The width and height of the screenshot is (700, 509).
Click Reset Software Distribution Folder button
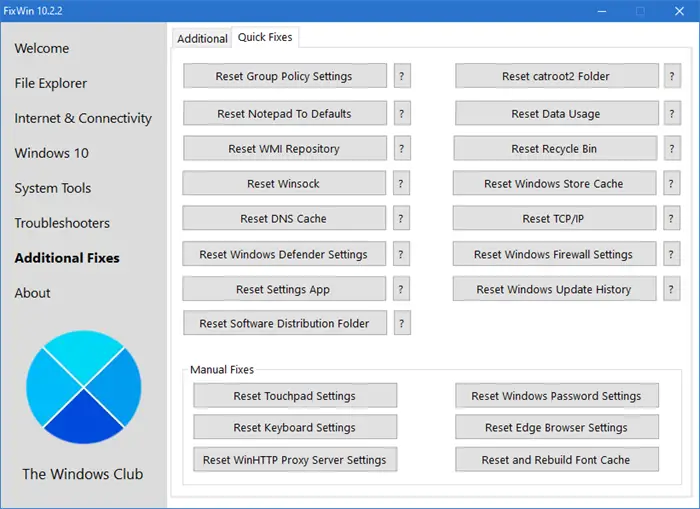(285, 323)
